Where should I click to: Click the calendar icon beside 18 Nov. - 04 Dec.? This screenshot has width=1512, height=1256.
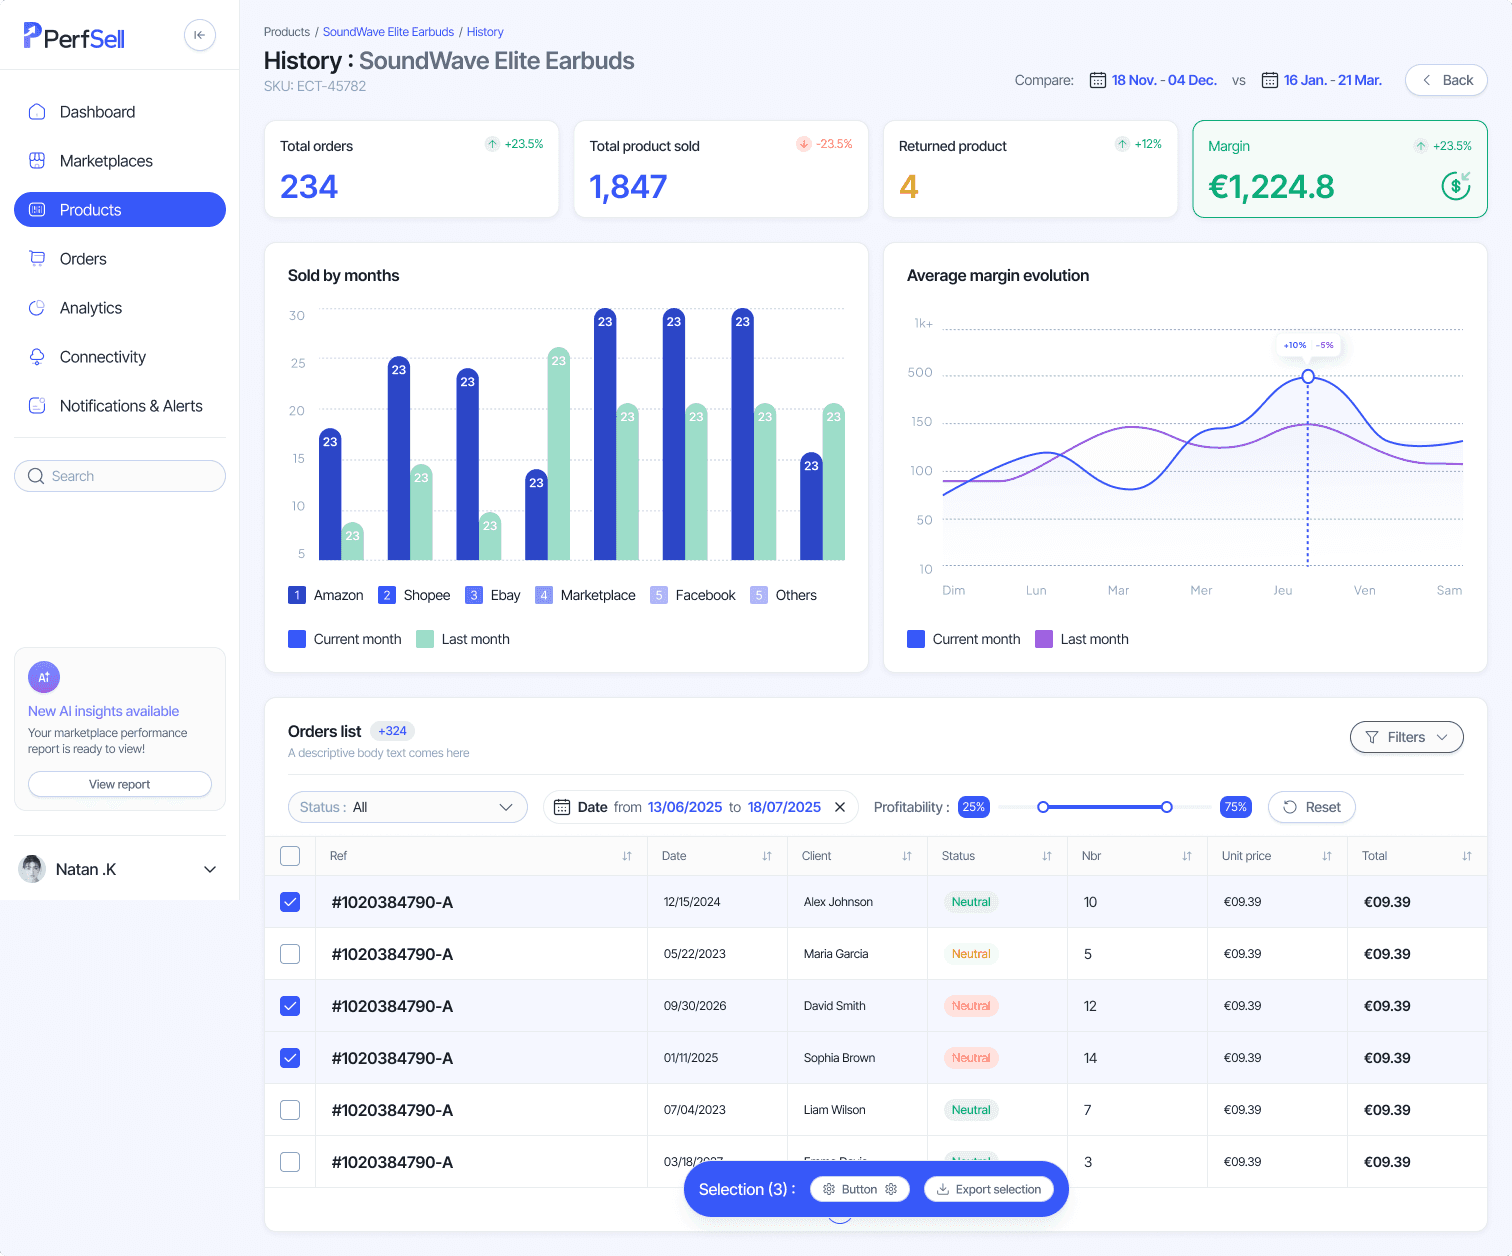point(1097,80)
